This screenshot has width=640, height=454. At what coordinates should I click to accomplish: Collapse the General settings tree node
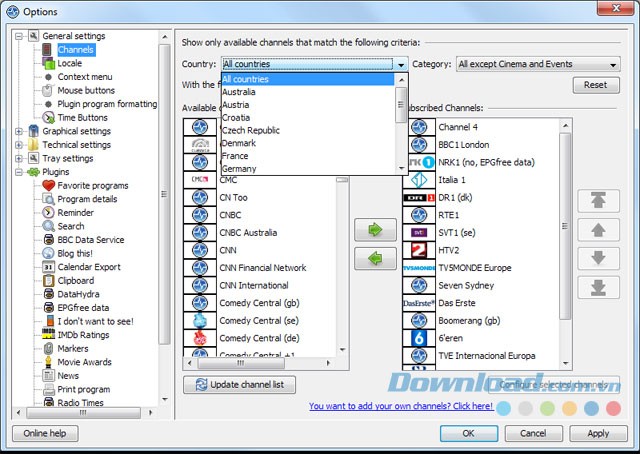(20, 36)
